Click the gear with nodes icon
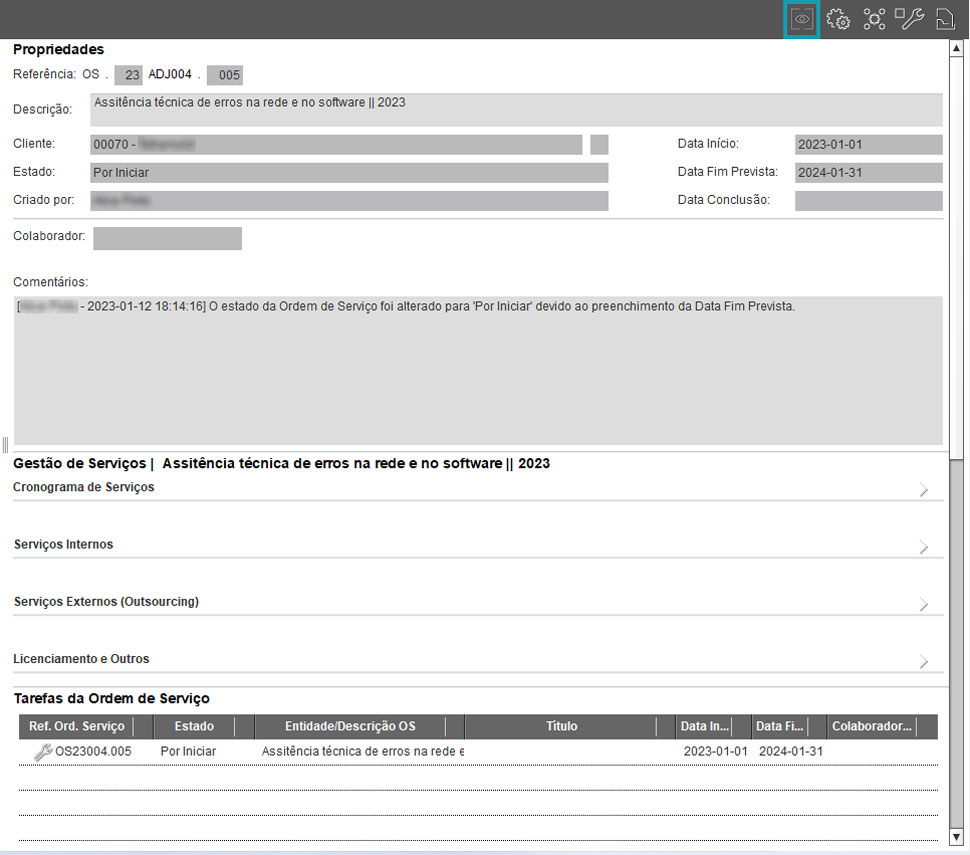Screen dimensions: 970x855 pos(874,19)
